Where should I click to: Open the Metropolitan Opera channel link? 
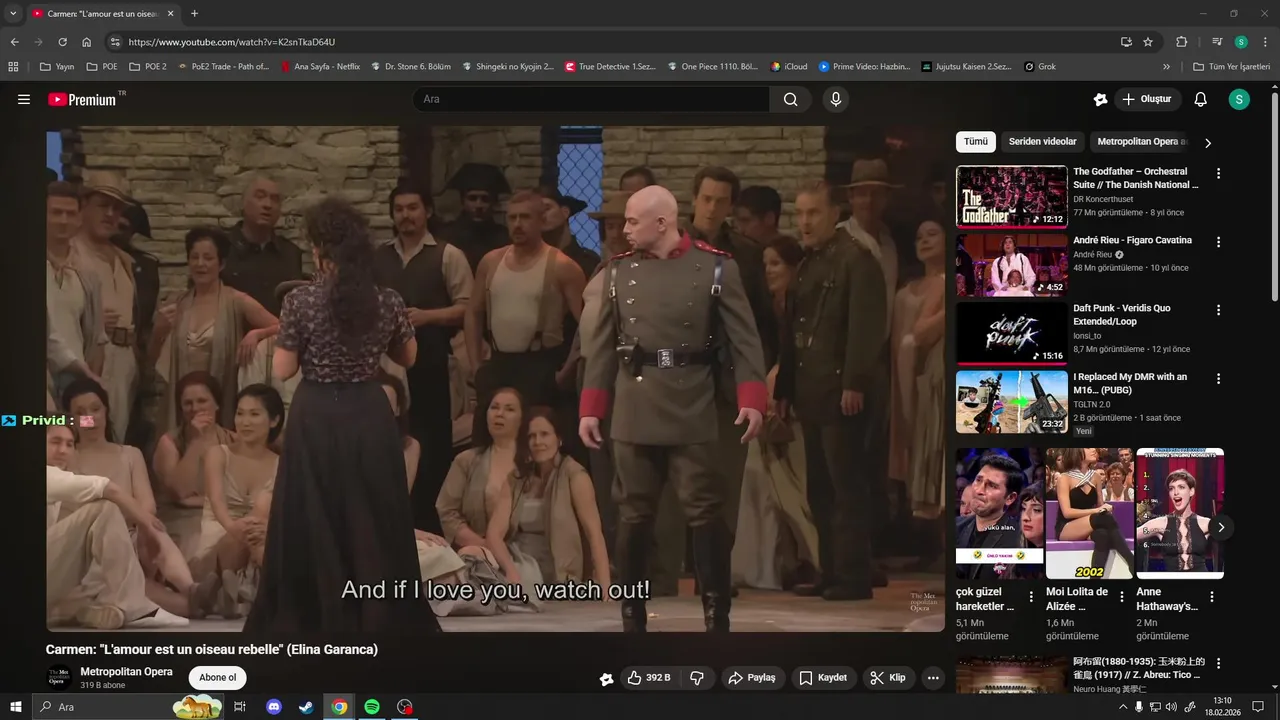tap(126, 672)
